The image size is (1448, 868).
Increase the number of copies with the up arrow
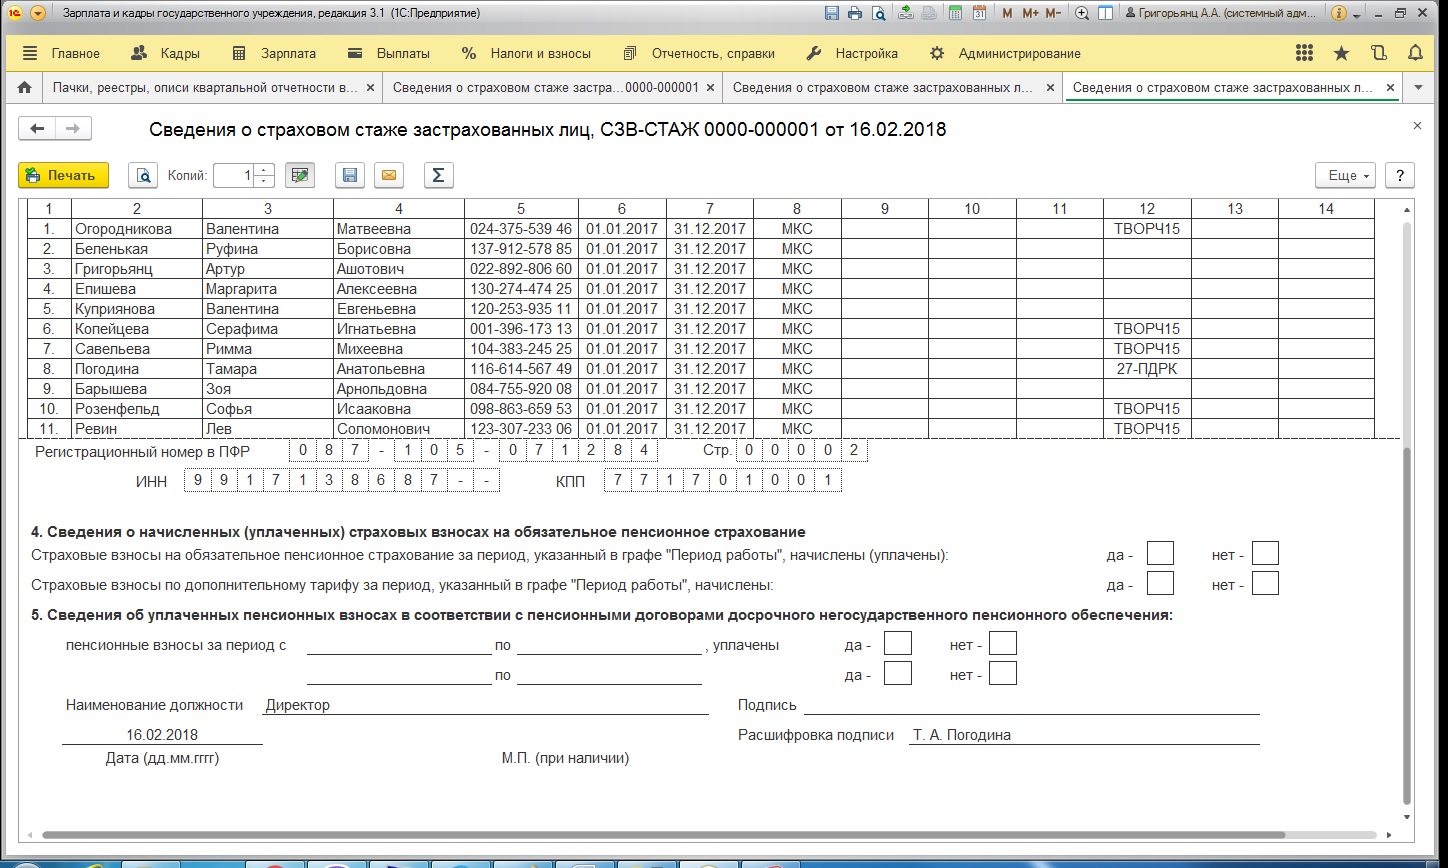pos(264,170)
